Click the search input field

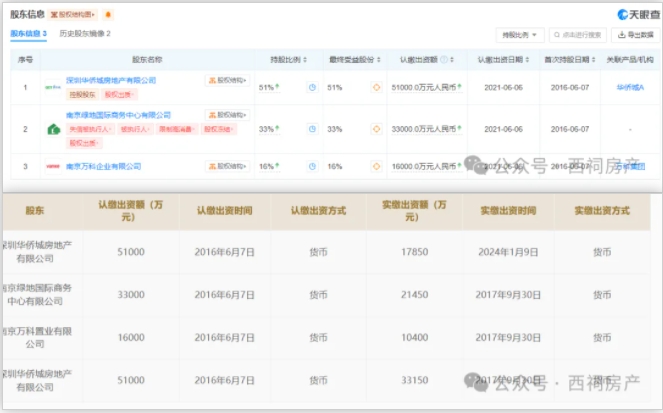[578, 35]
